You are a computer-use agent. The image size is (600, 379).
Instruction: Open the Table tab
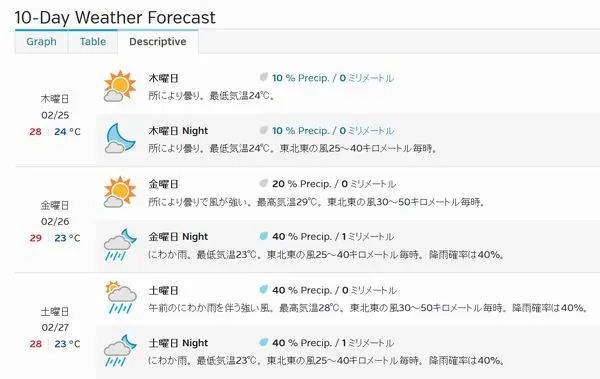coord(93,41)
